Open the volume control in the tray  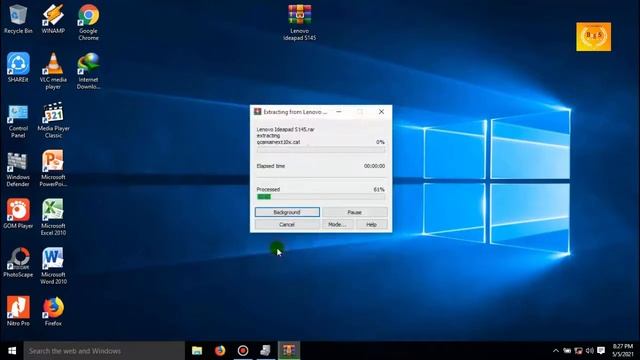click(589, 351)
